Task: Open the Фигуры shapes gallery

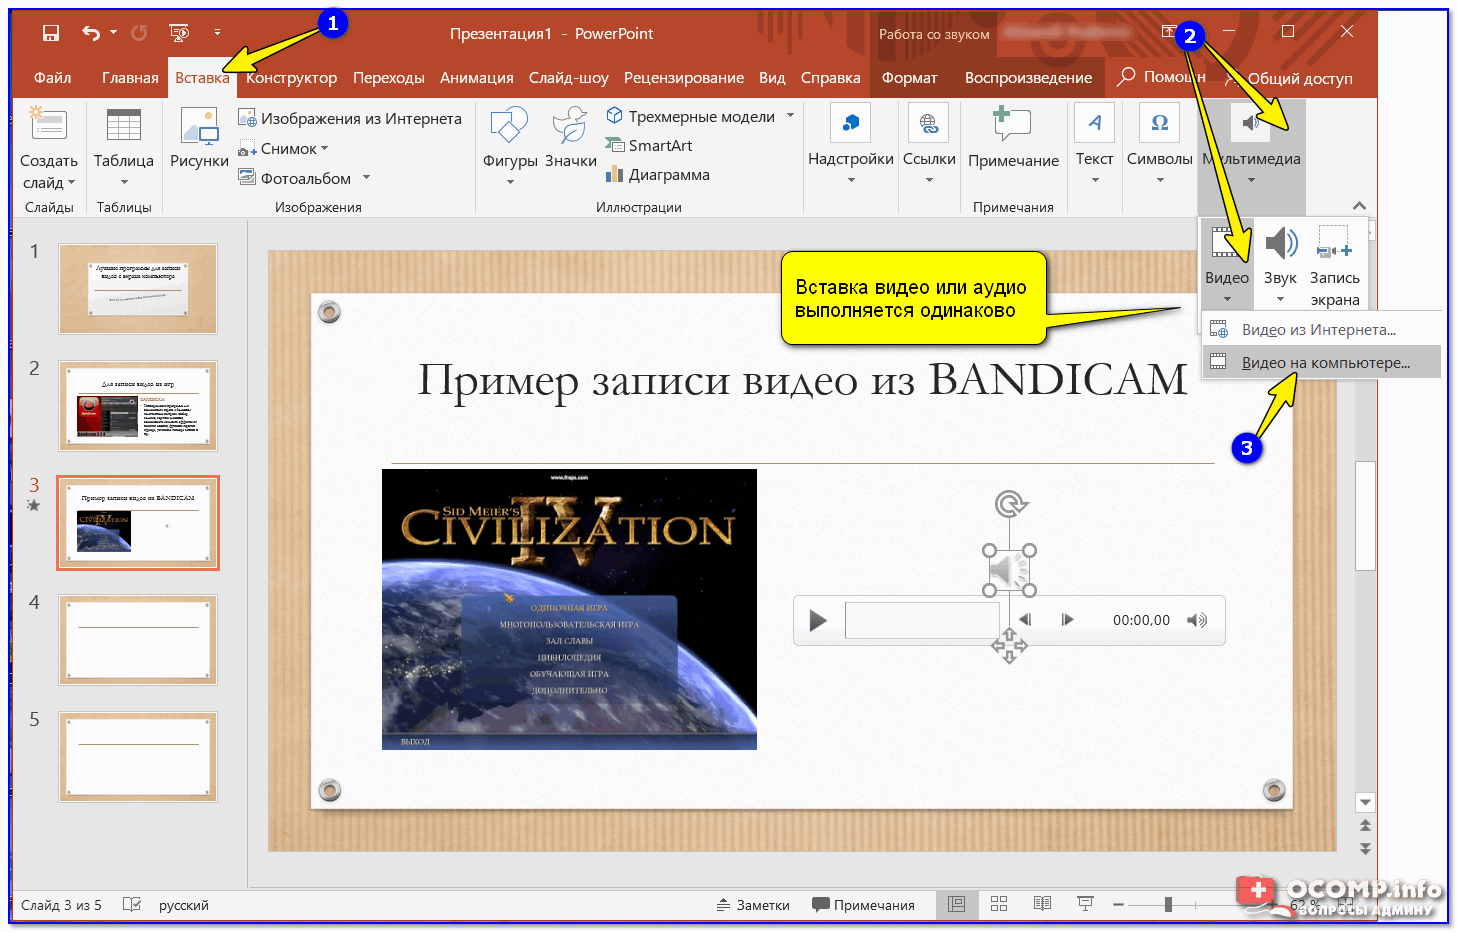Action: 510,145
